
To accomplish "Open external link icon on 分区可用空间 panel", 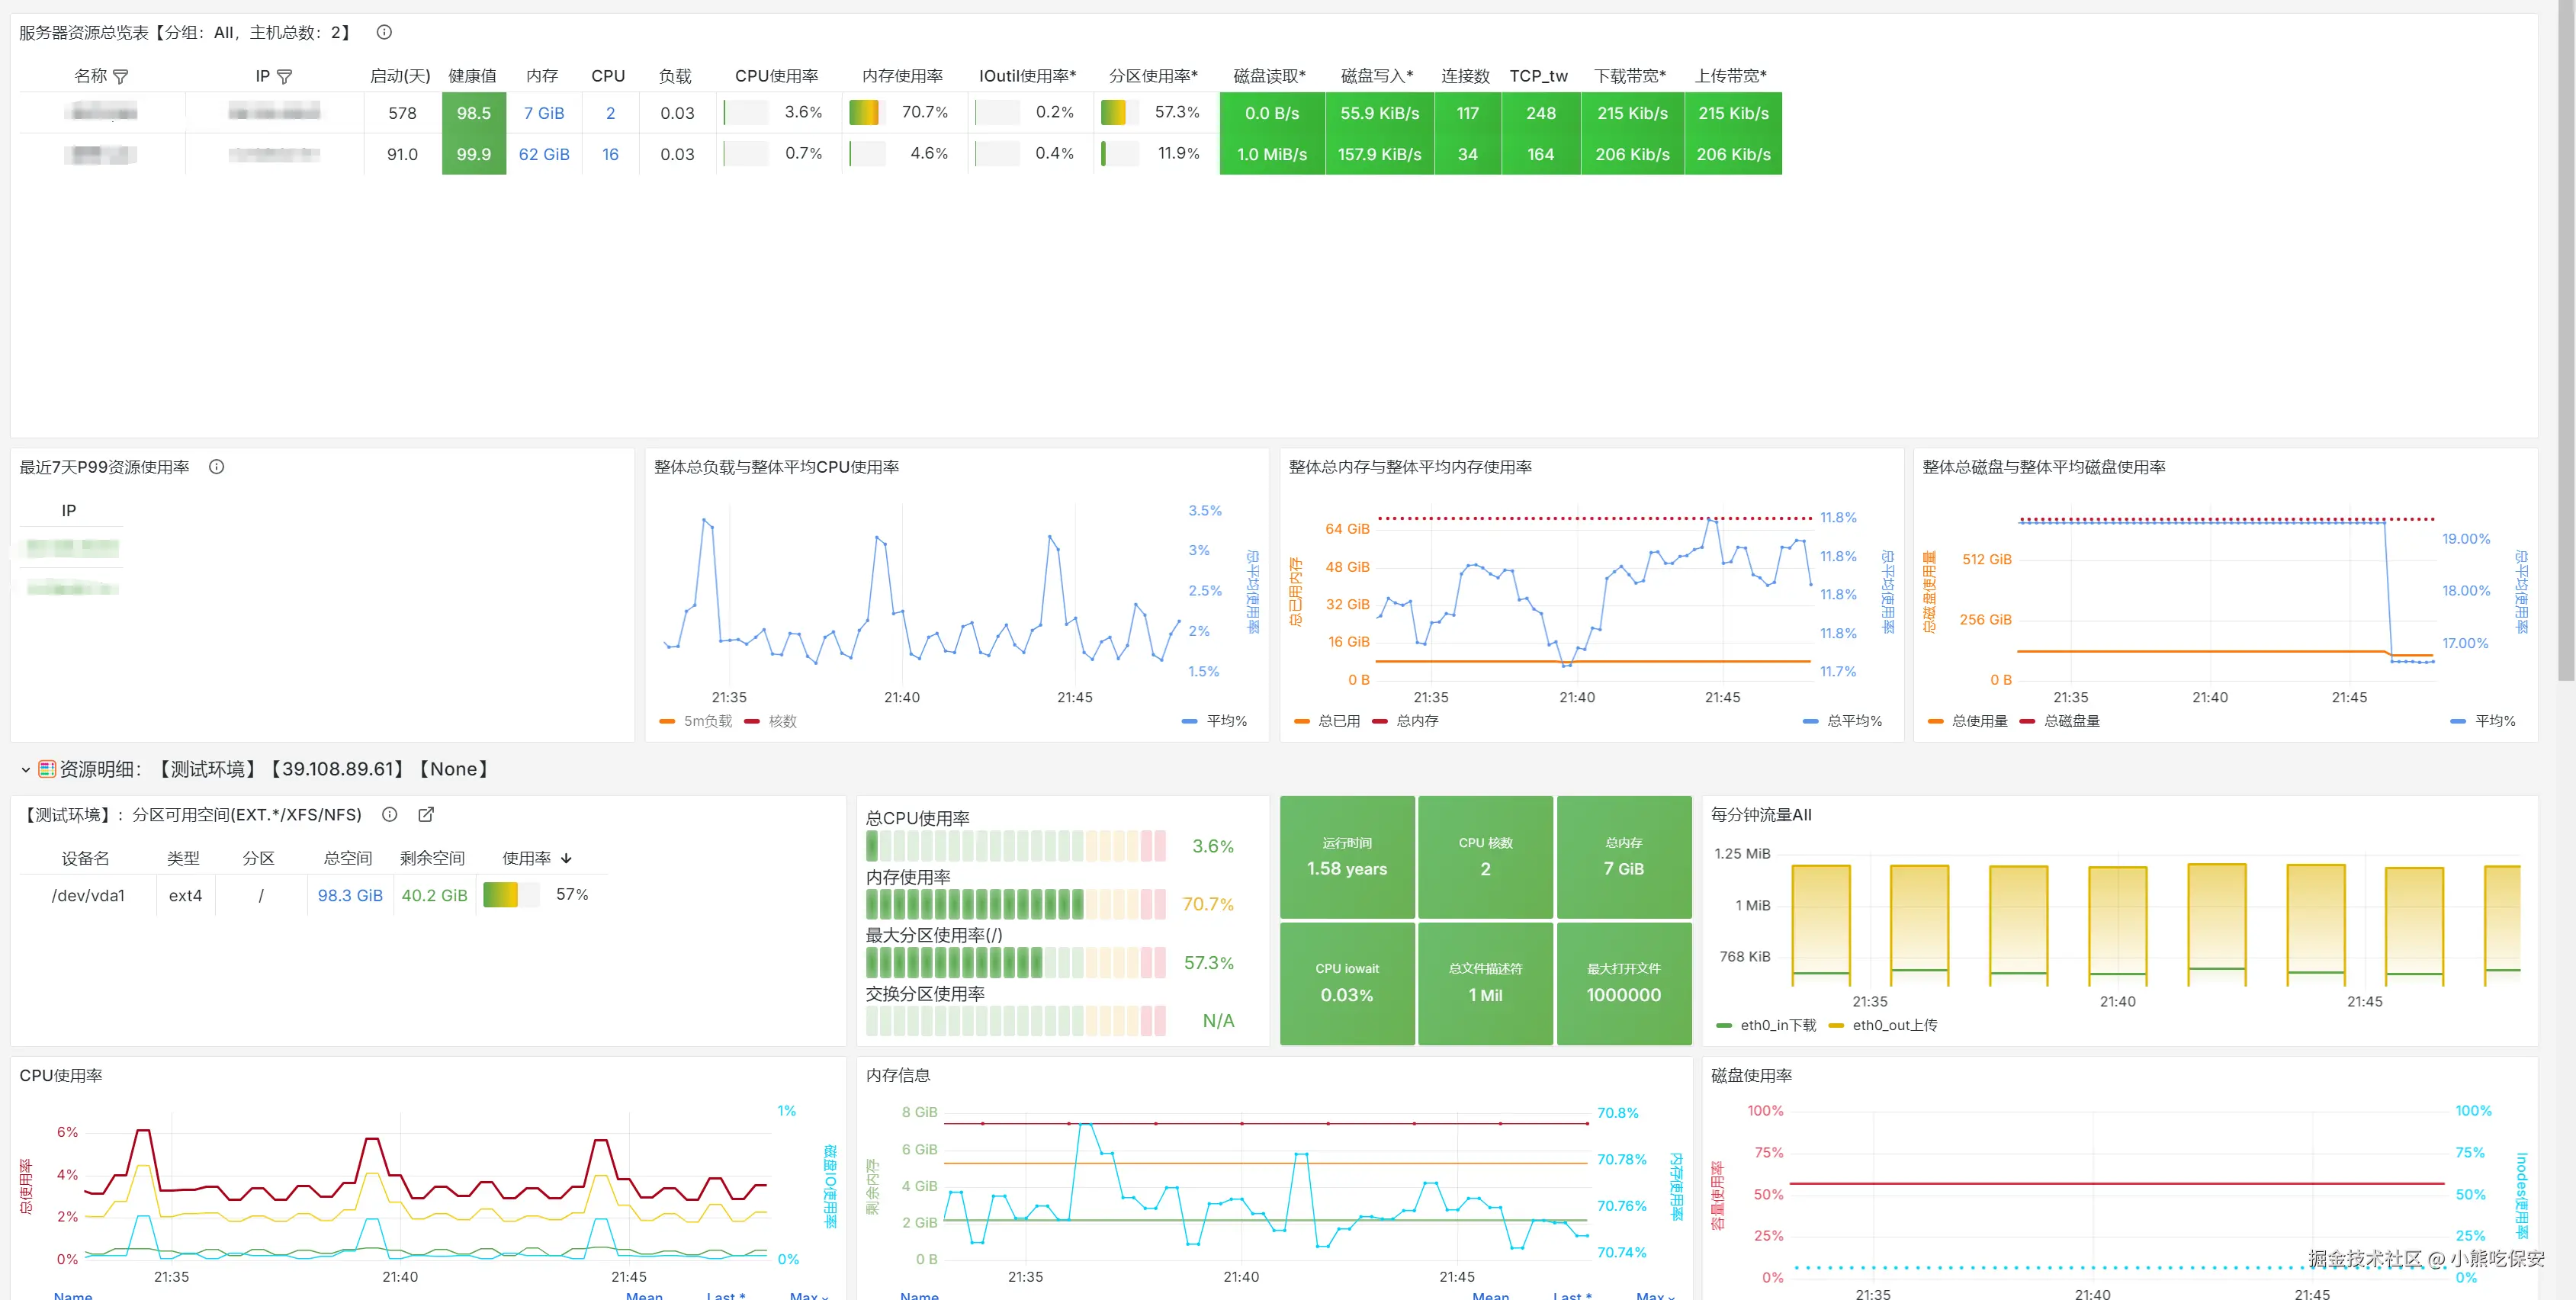I will (426, 815).
